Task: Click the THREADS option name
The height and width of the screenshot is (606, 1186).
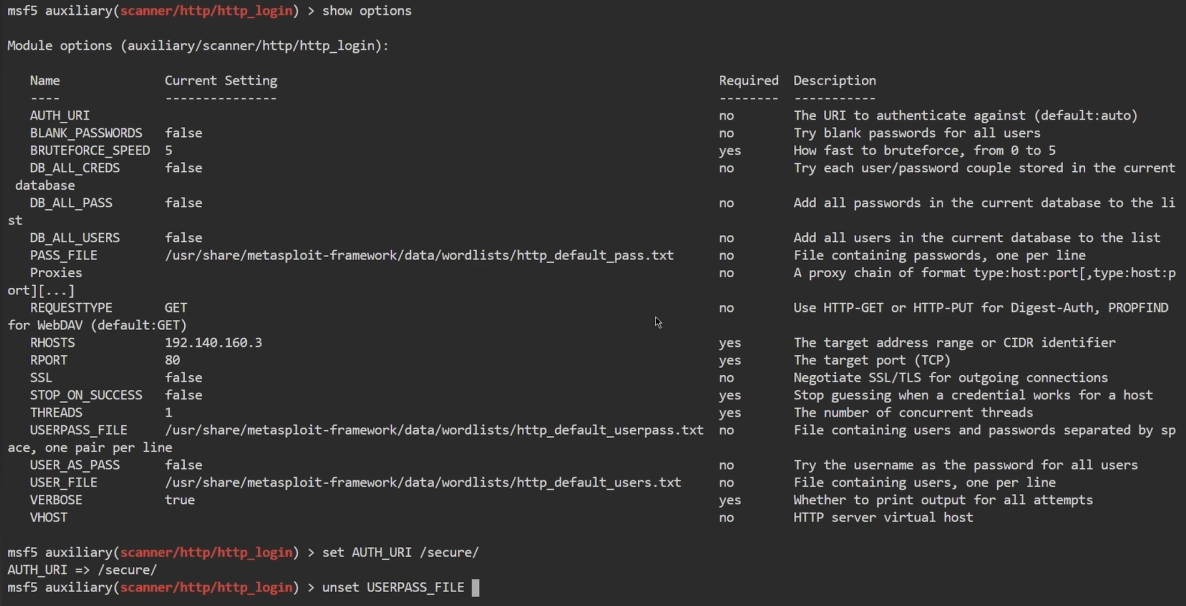Action: (x=56, y=413)
